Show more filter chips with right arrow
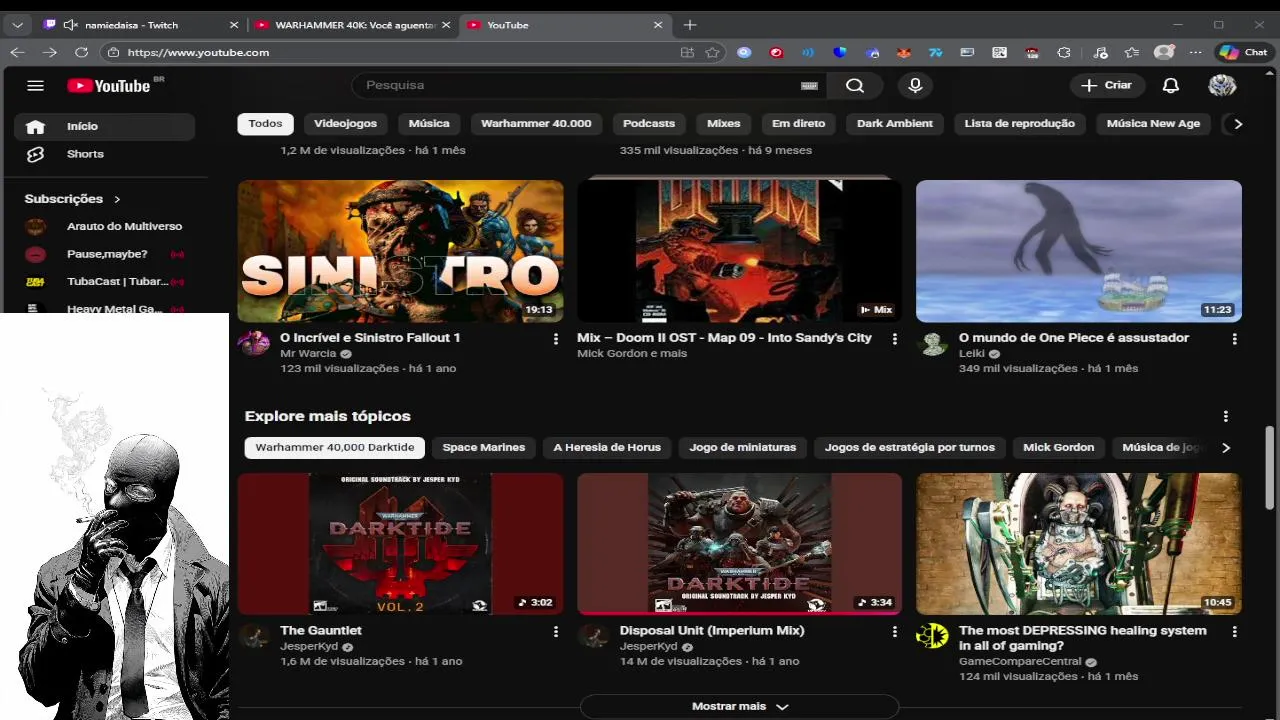This screenshot has width=1280, height=720. point(1238,124)
